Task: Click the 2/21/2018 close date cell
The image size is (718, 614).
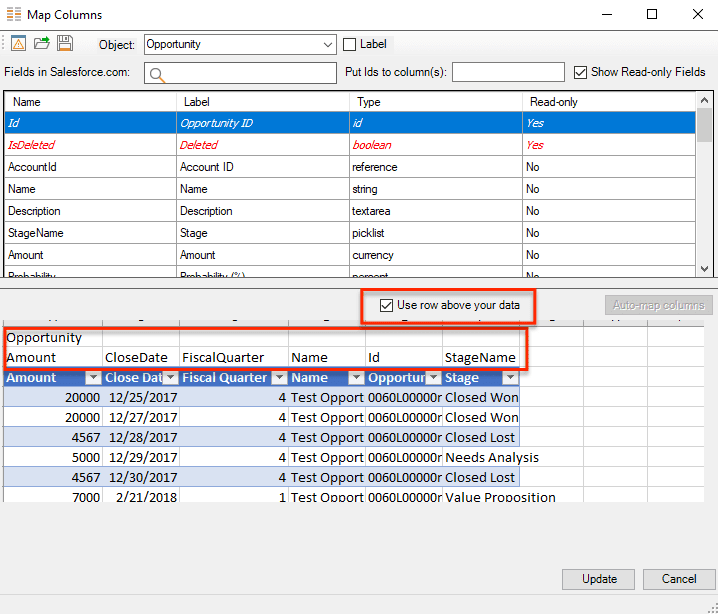Action: coord(141,497)
